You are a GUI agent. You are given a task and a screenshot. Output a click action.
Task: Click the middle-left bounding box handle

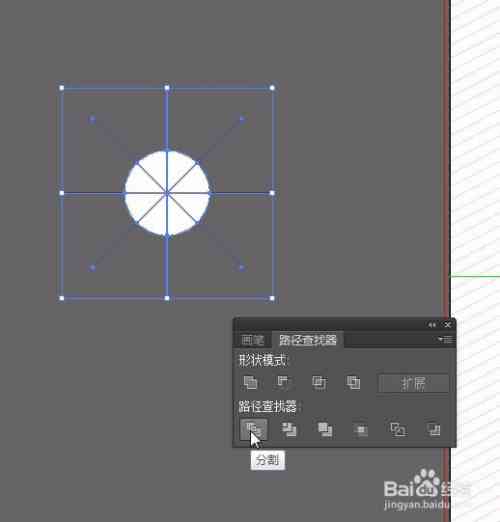(x=62, y=193)
